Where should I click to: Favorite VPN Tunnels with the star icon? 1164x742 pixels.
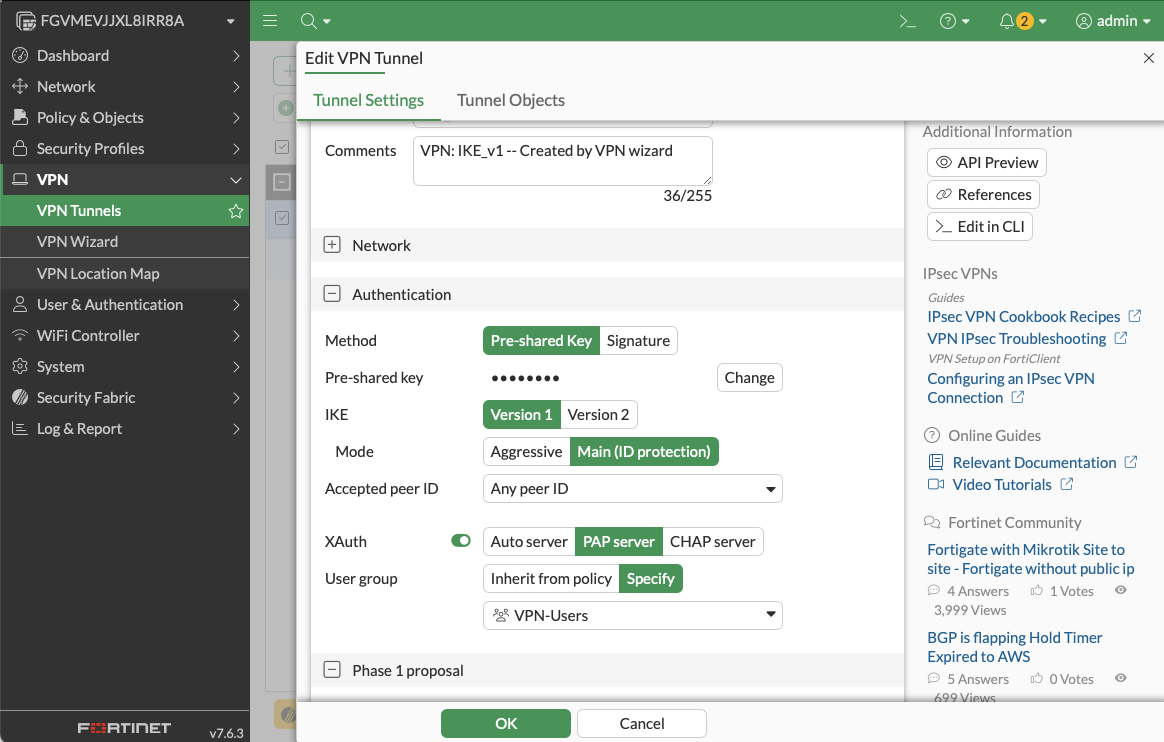pyautogui.click(x=236, y=211)
